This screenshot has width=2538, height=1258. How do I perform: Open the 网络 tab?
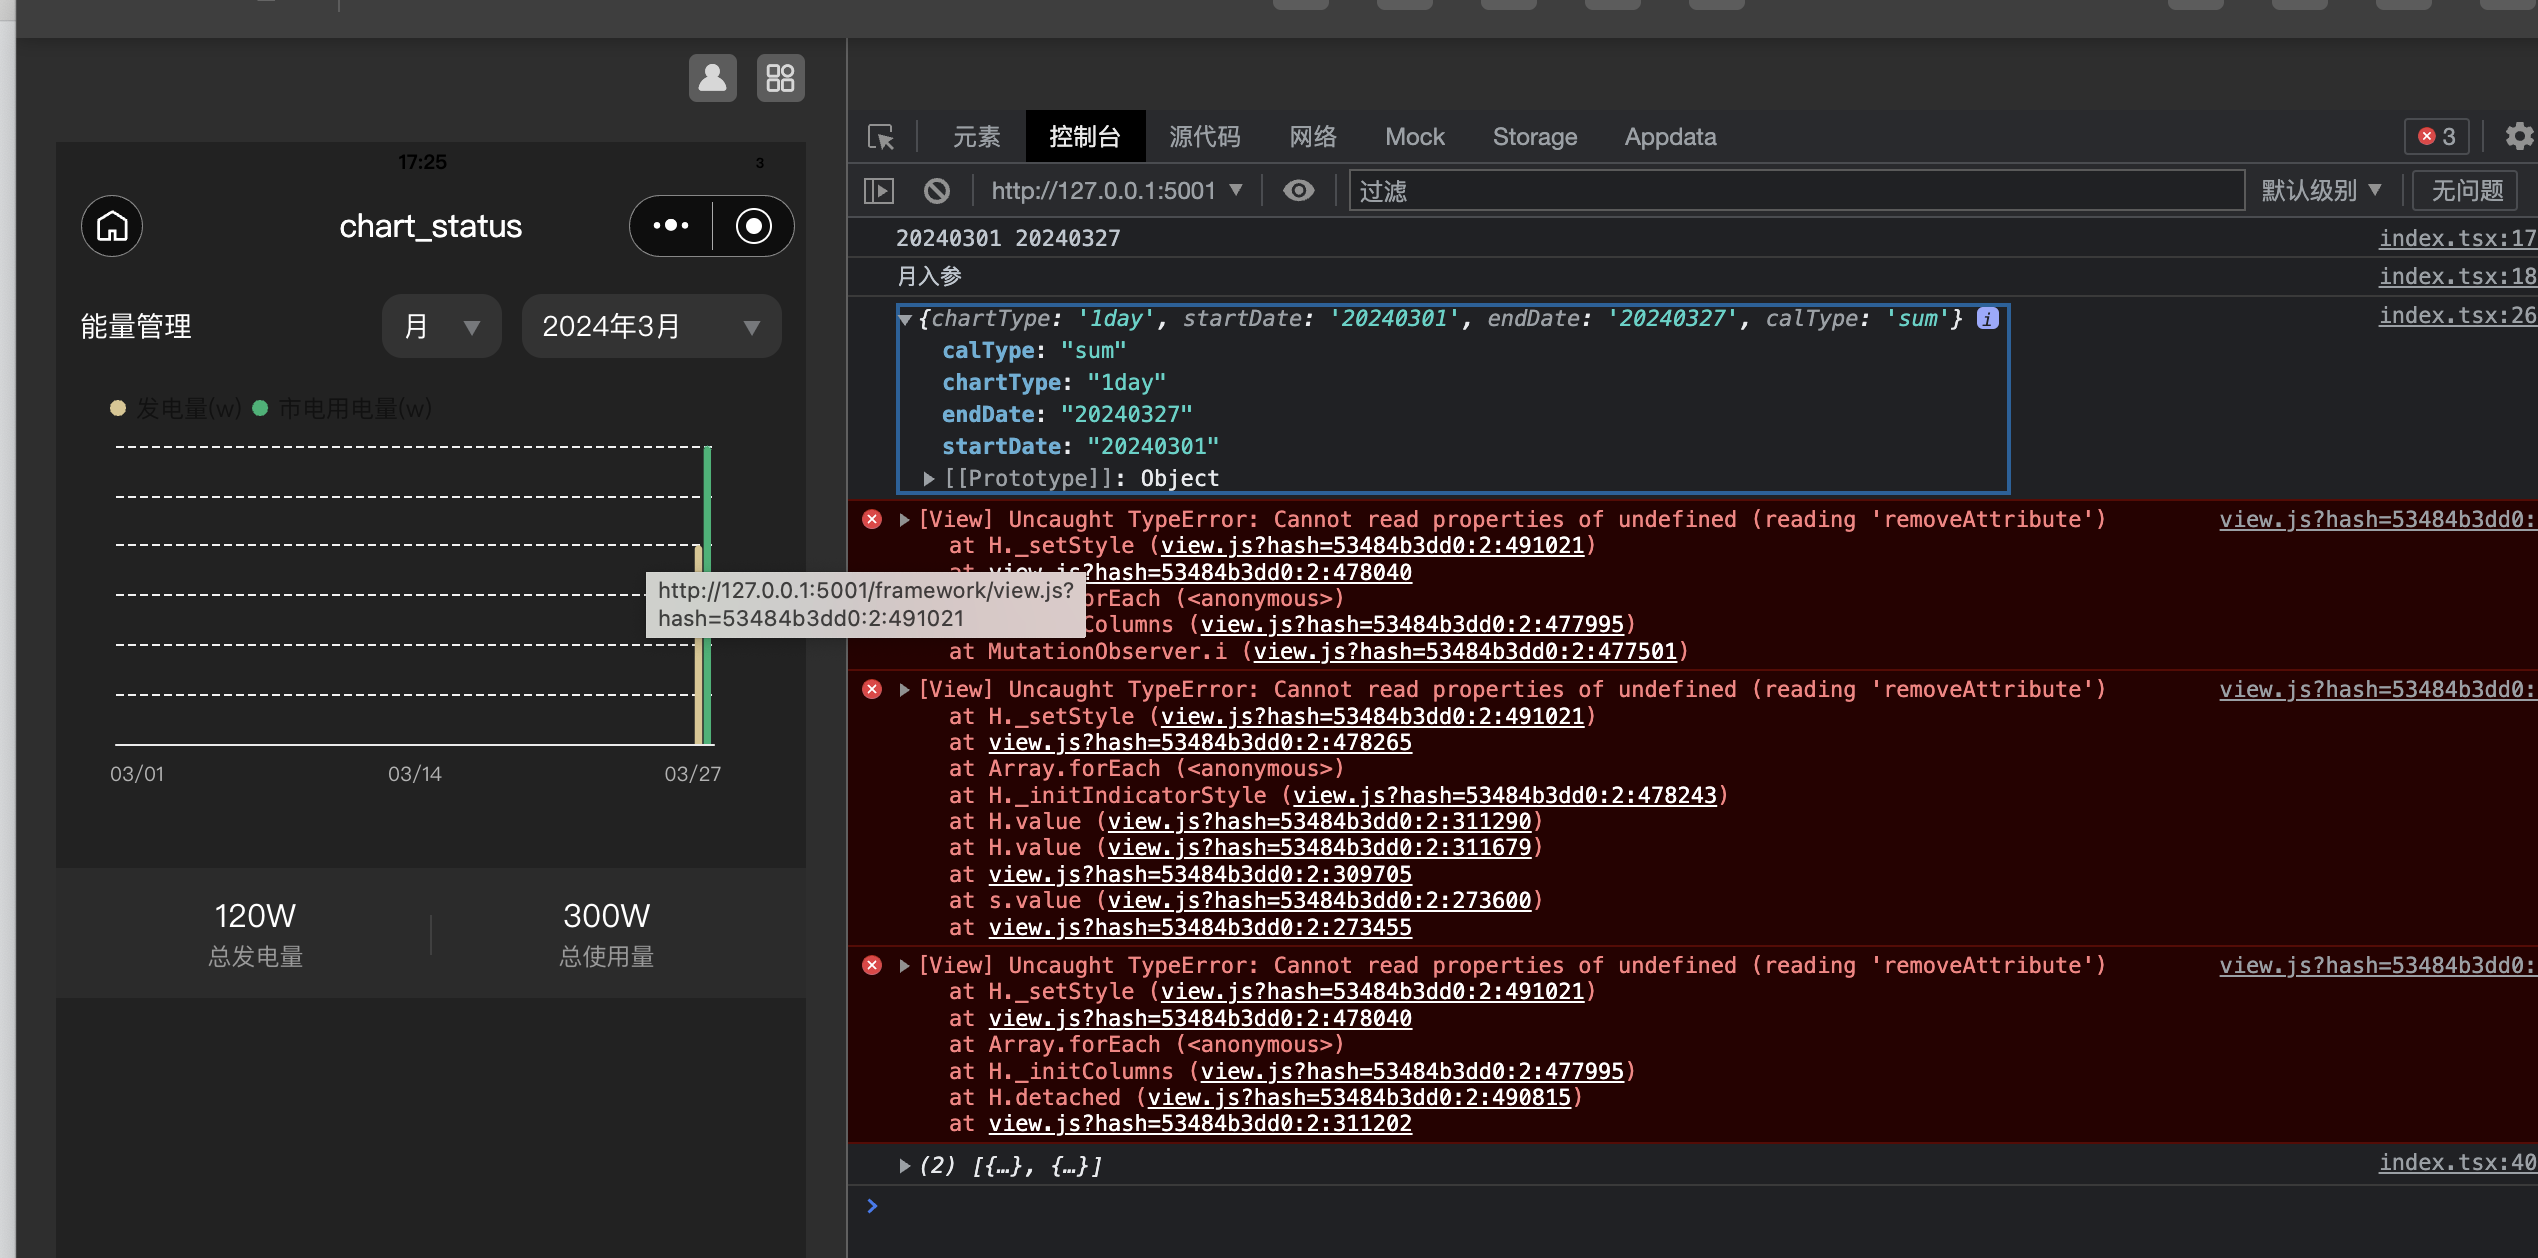1313,137
